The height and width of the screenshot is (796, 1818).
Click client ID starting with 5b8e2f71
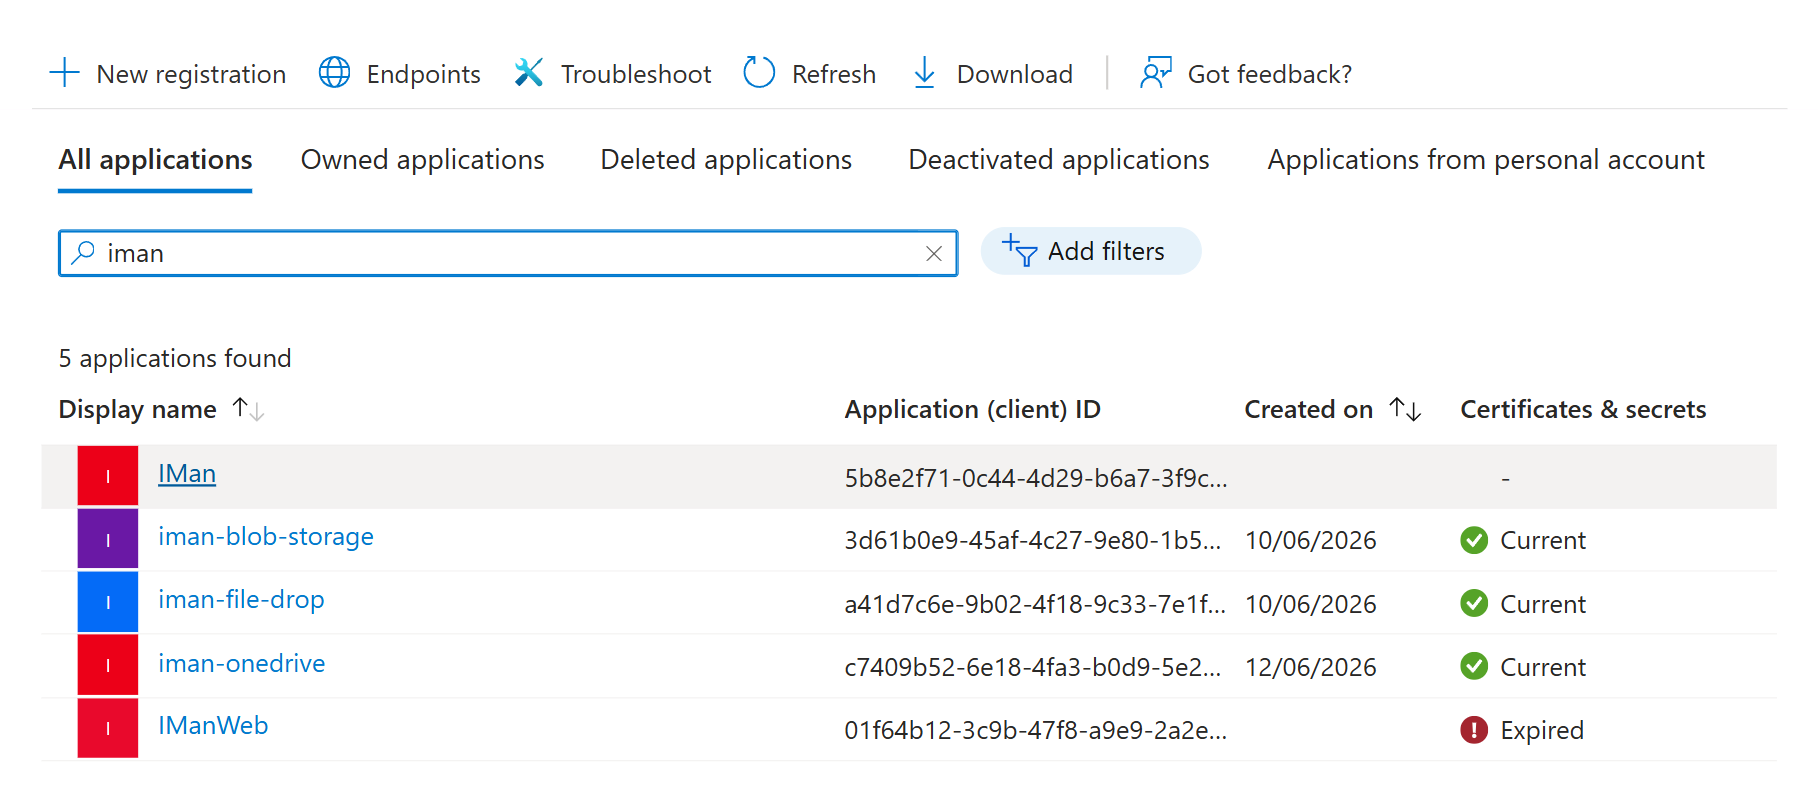tap(1036, 478)
